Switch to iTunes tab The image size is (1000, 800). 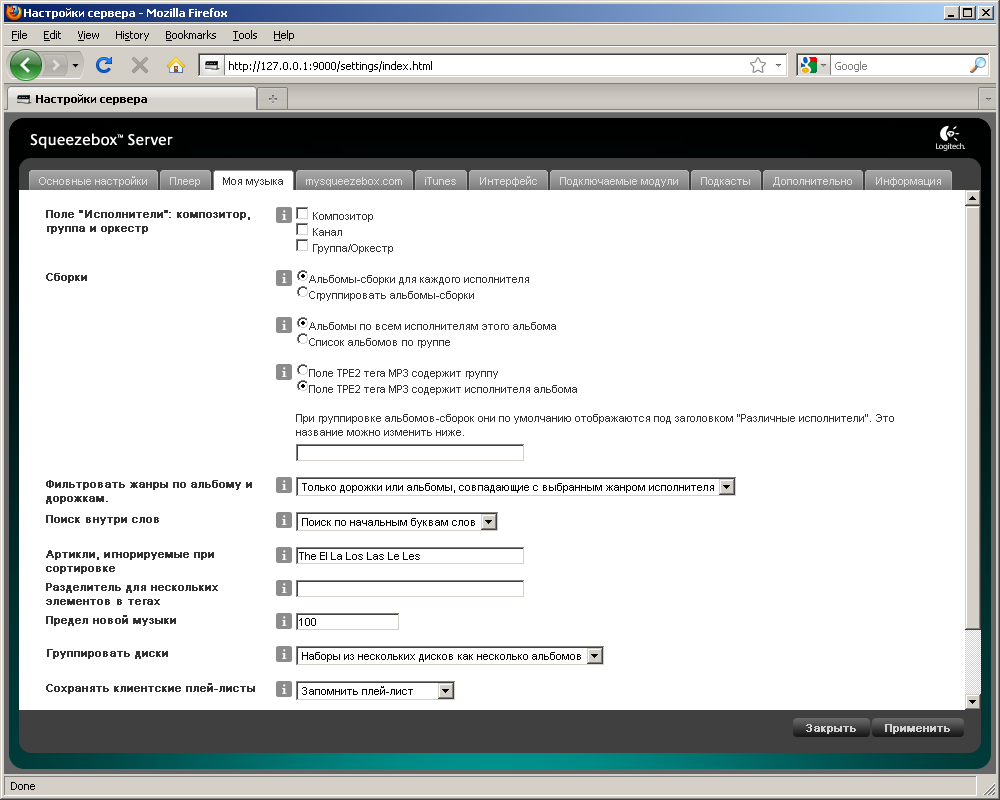point(441,181)
